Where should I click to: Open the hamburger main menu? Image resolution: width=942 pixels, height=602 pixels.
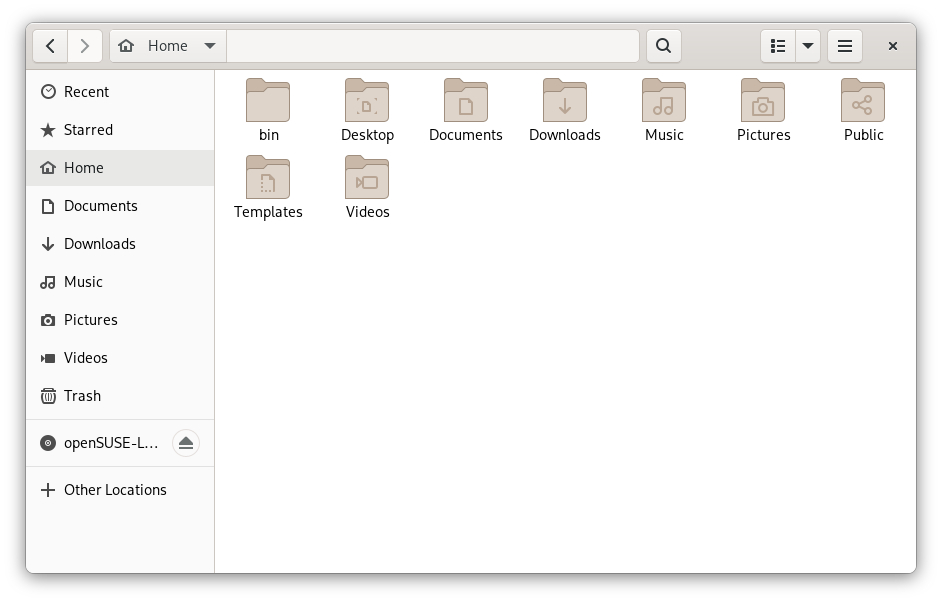pos(844,46)
